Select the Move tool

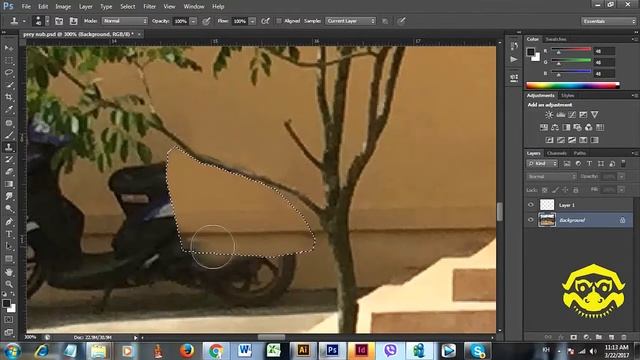tap(9, 48)
